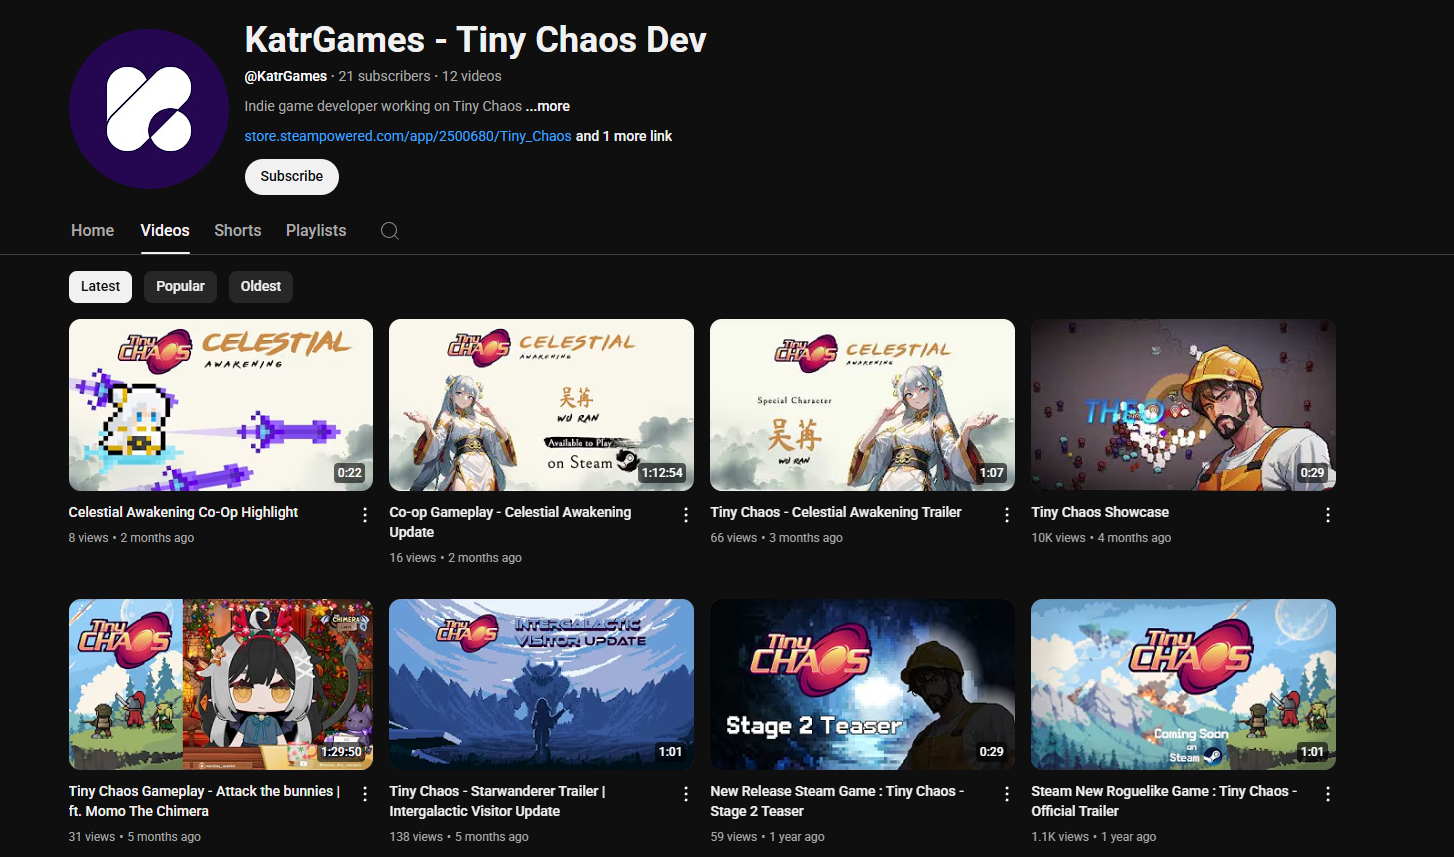Play the 1:12:54 Co-op Gameplay thumbnail
Screen dimensions: 1454x857
pos(542,405)
